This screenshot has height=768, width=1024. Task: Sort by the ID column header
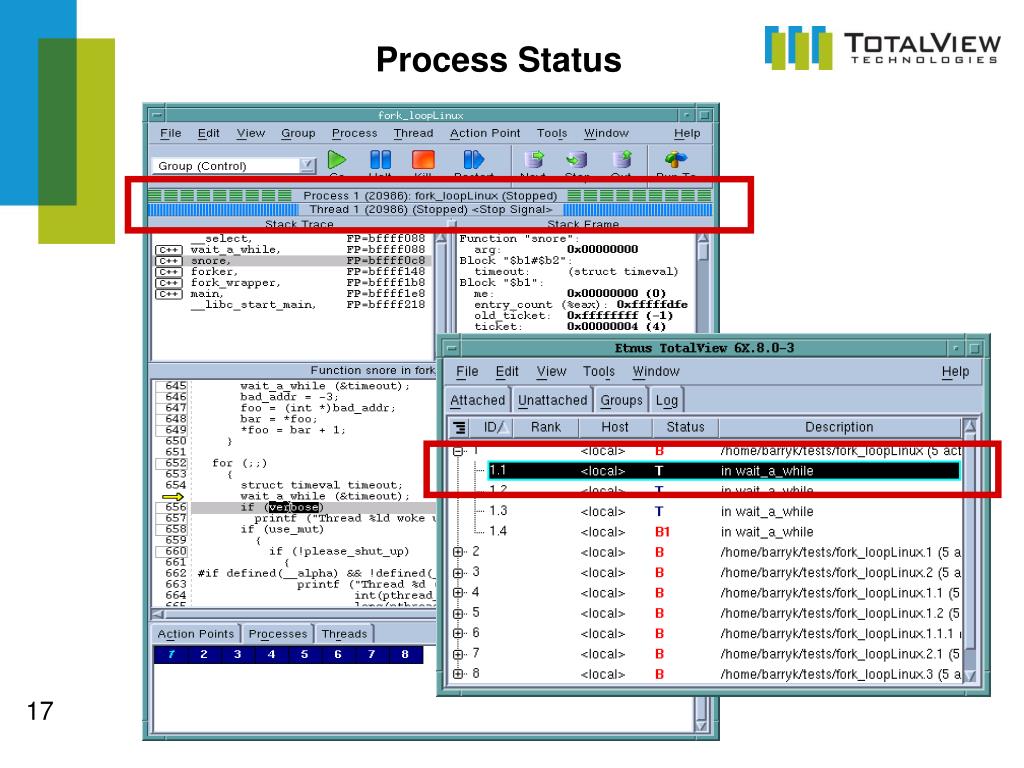tap(493, 428)
